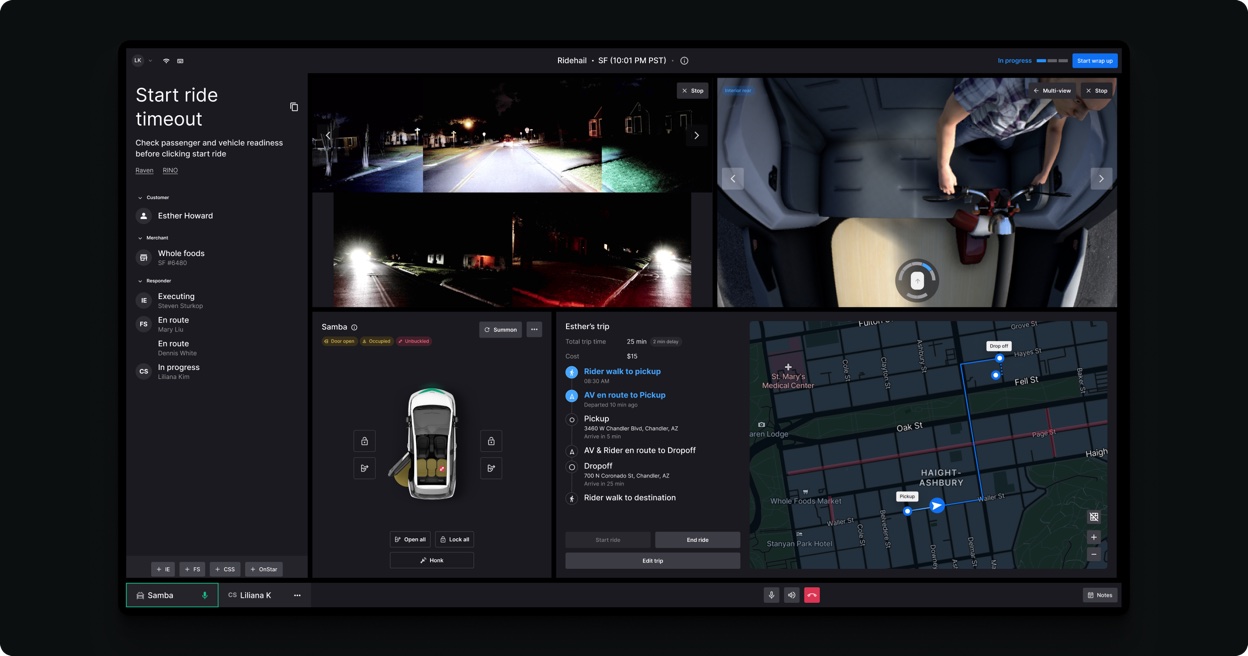The width and height of the screenshot is (1248, 656).
Task: Click the Drop off map label
Action: click(999, 346)
